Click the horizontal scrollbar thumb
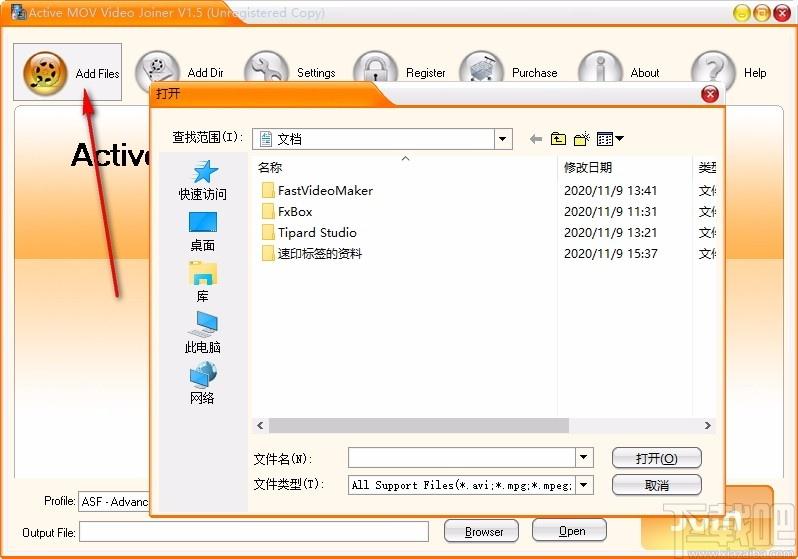Image resolution: width=798 pixels, height=559 pixels. 418,426
